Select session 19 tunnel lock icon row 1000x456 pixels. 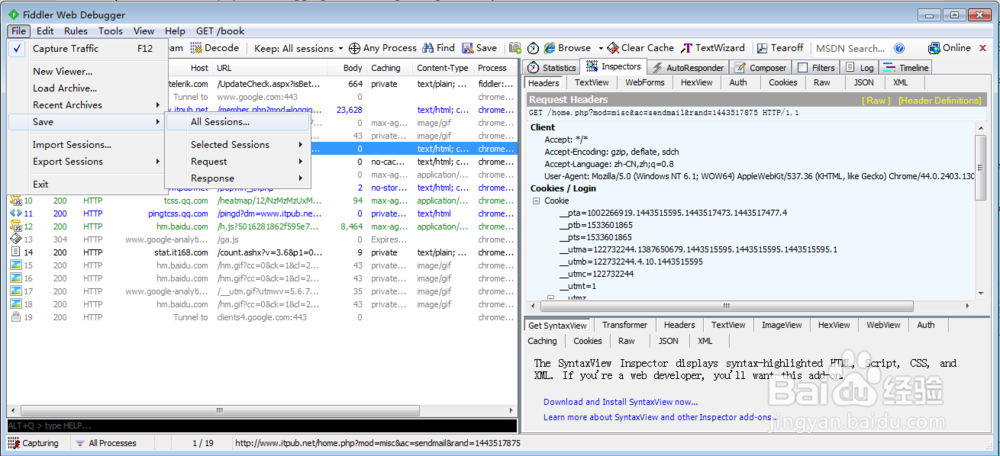click(16, 317)
